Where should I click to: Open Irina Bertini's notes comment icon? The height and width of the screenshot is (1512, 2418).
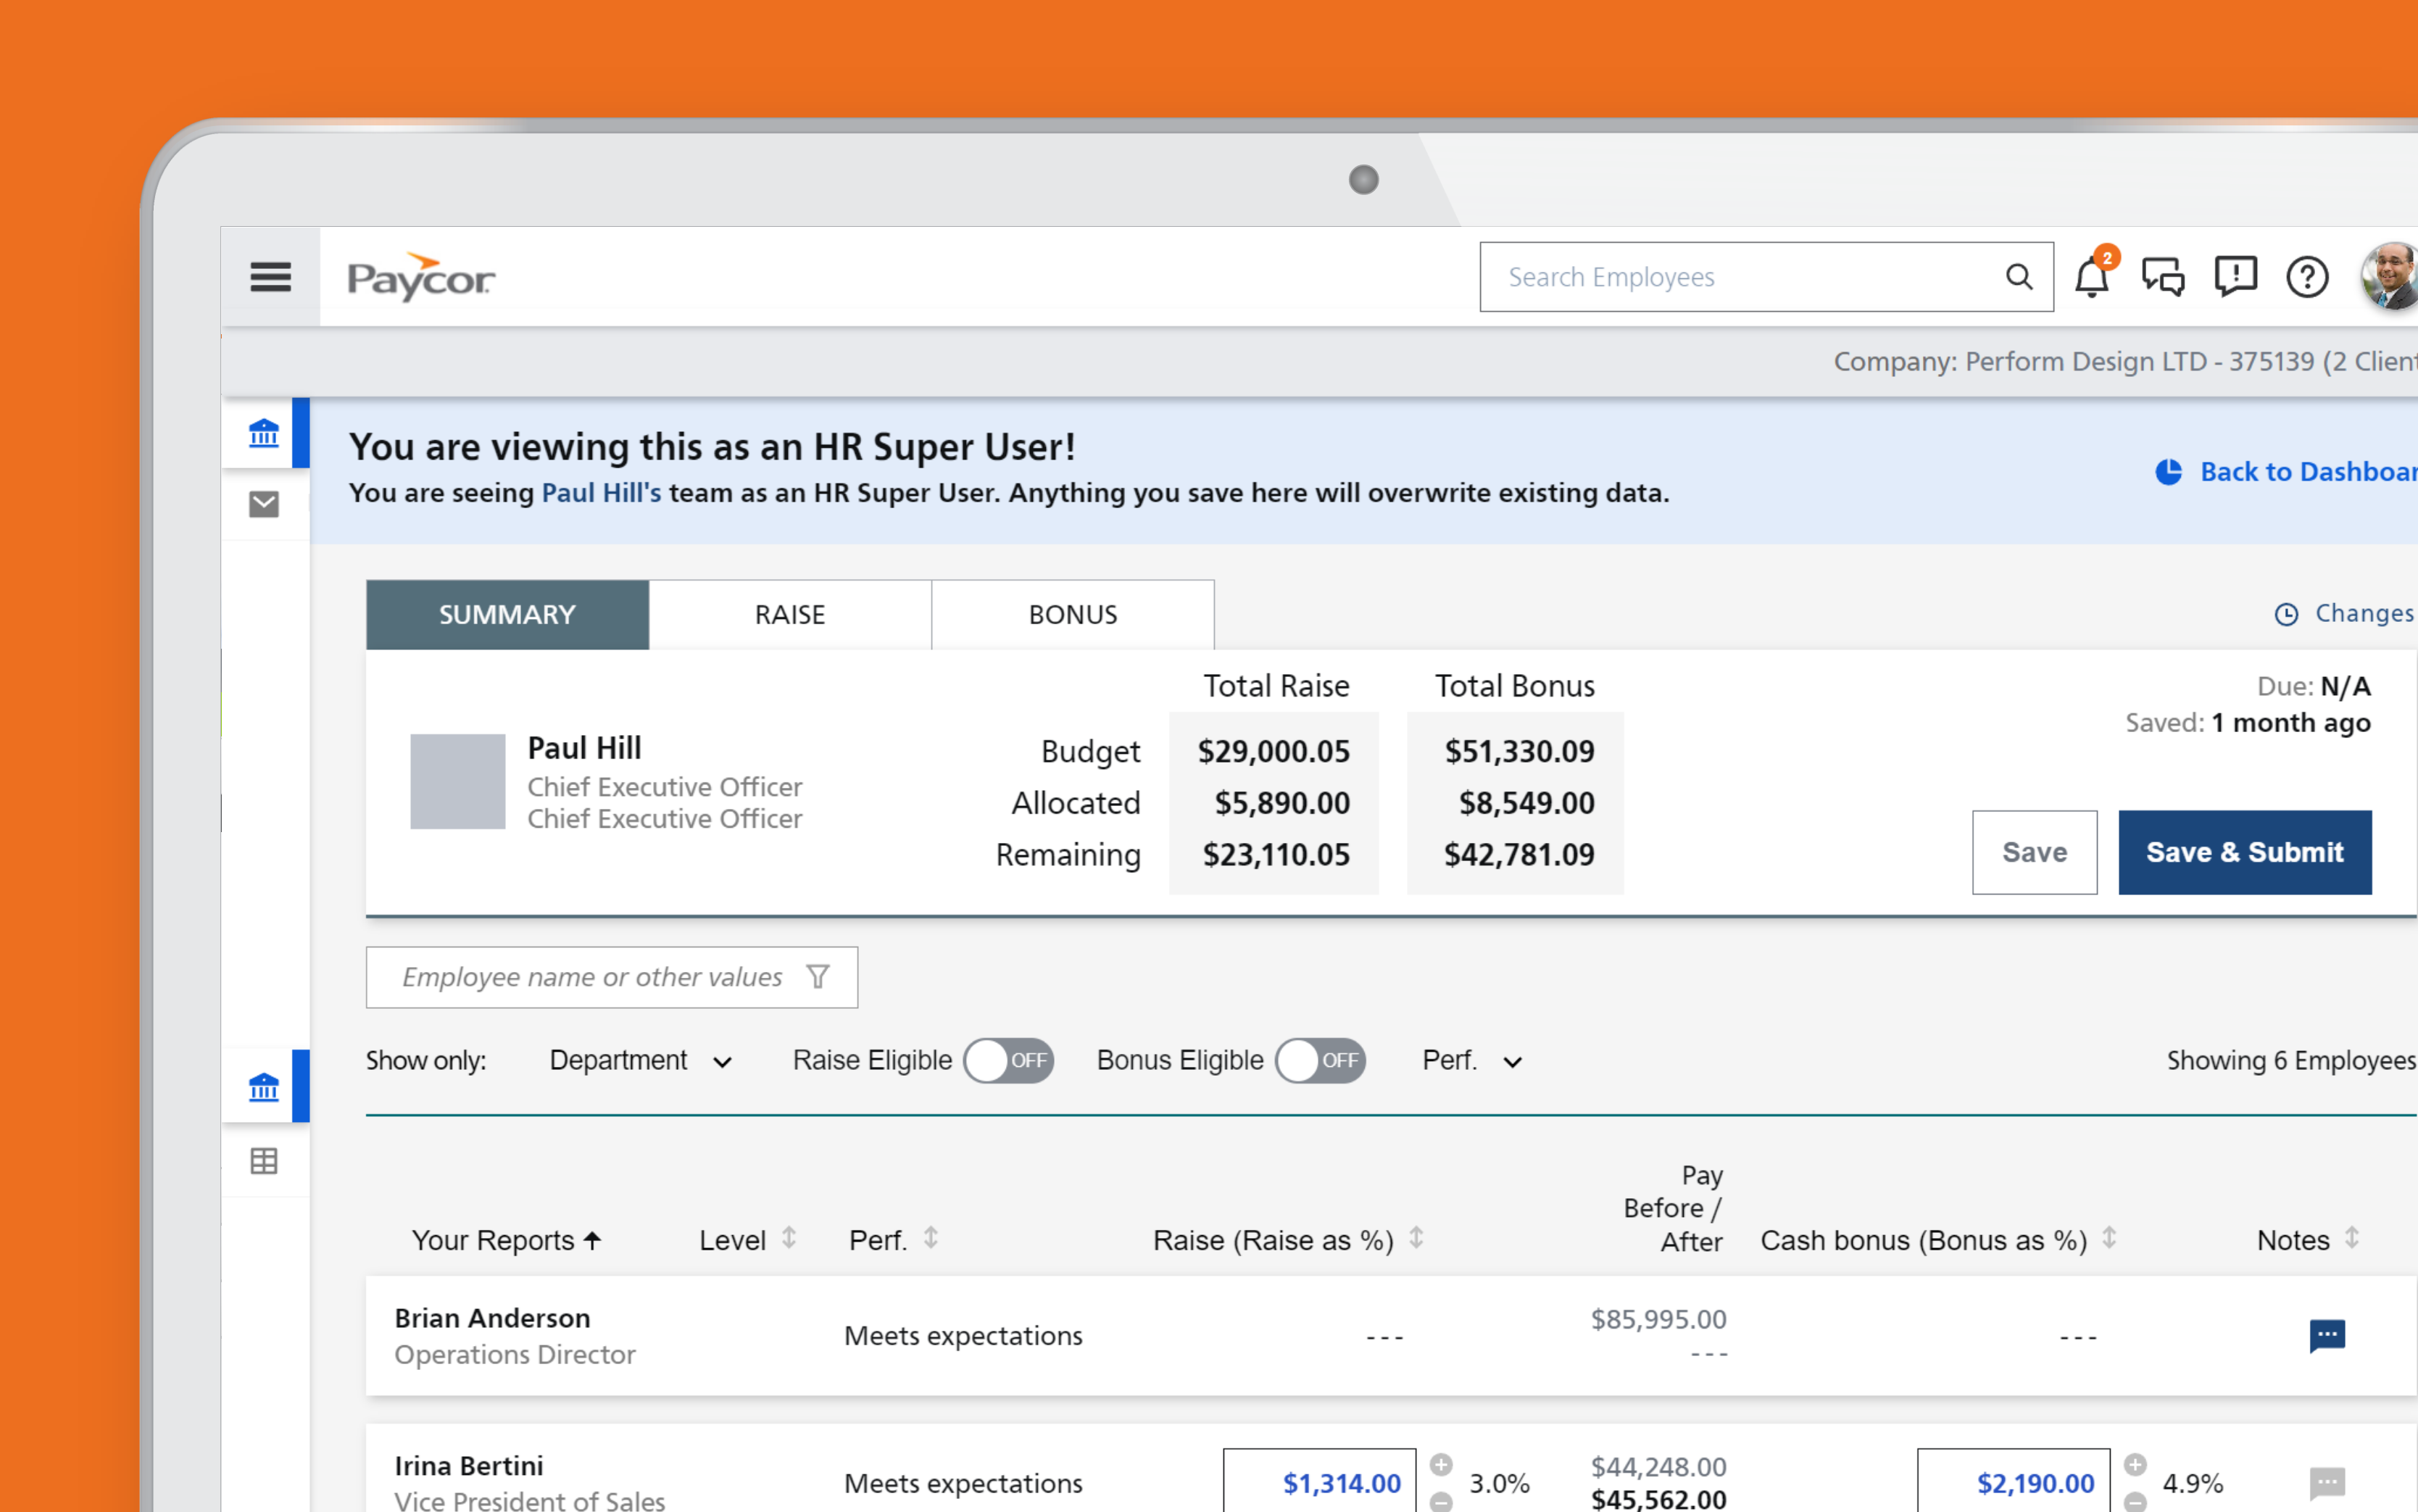pyautogui.click(x=2327, y=1482)
